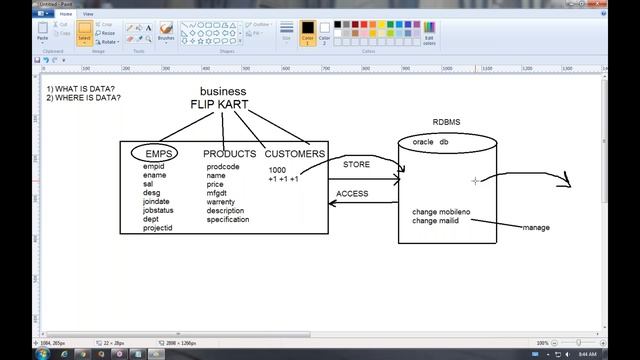This screenshot has height=360, width=640.
Task: Click Save in the quick access toolbar
Action: pos(37,60)
